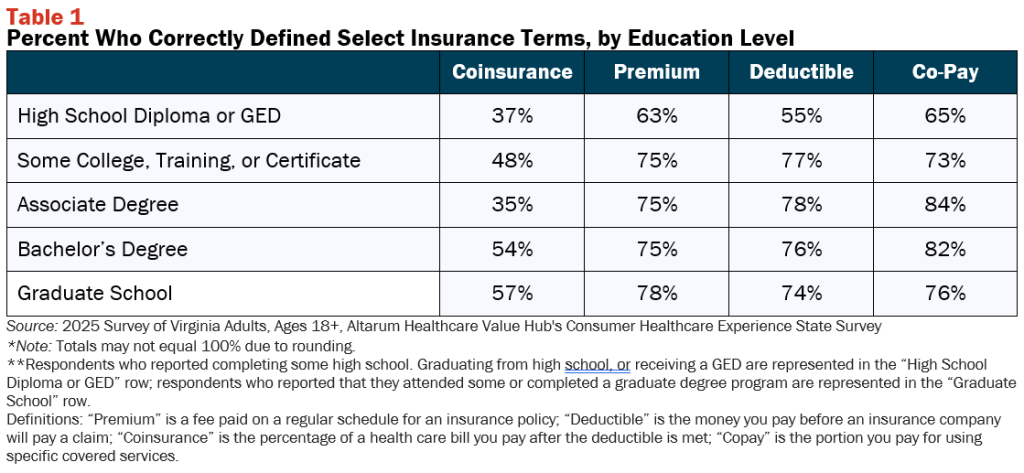
Task: Click the red Table 1 heading
Action: coord(45,16)
